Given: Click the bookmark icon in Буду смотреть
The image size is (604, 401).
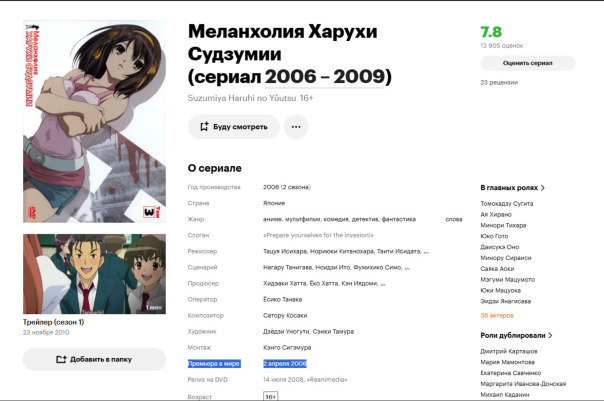Looking at the screenshot, I should point(205,127).
